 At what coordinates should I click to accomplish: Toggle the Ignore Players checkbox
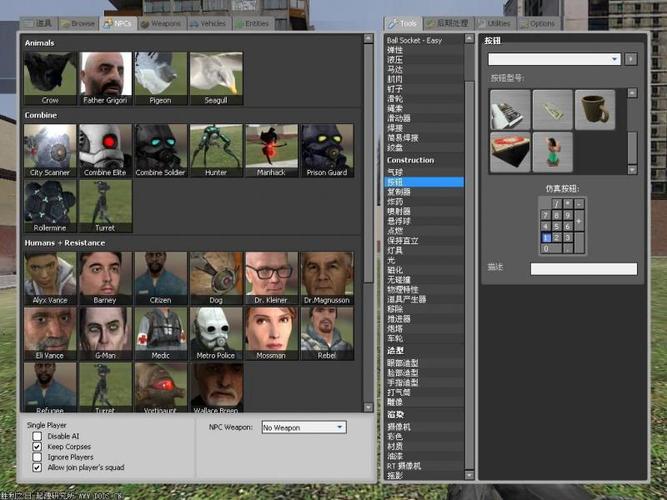pyautogui.click(x=37, y=457)
